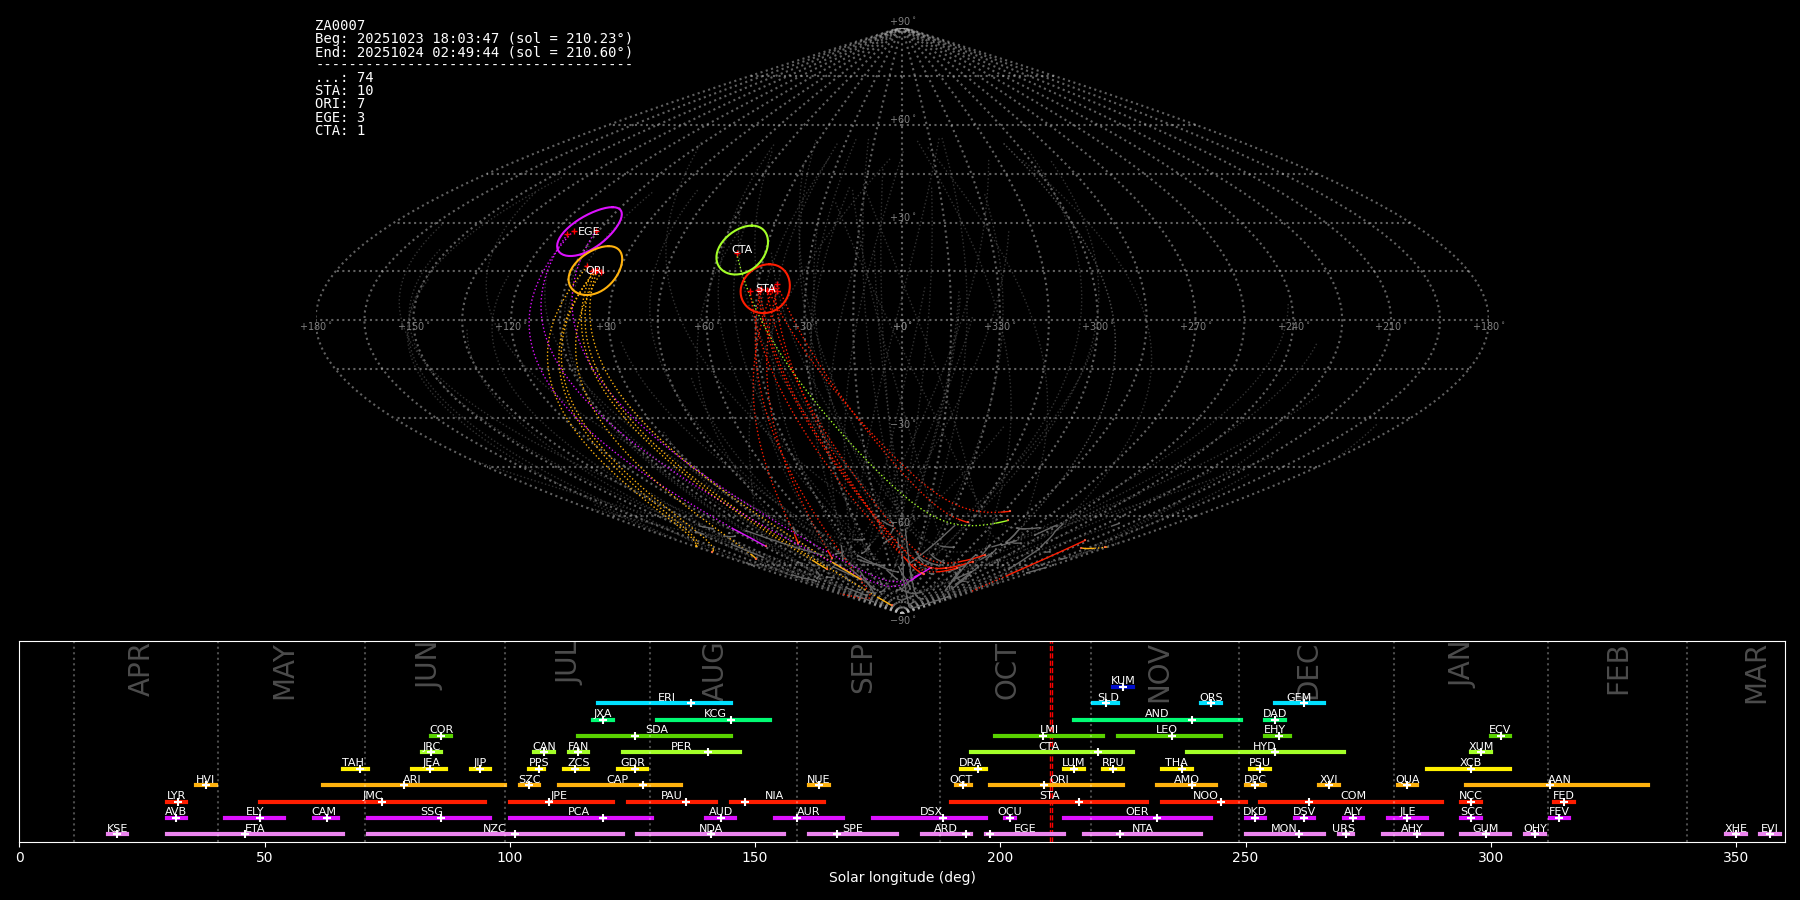Select the LEO shower bar in timeline
Viewport: 1800px width, 900px height.
pyautogui.click(x=1168, y=736)
